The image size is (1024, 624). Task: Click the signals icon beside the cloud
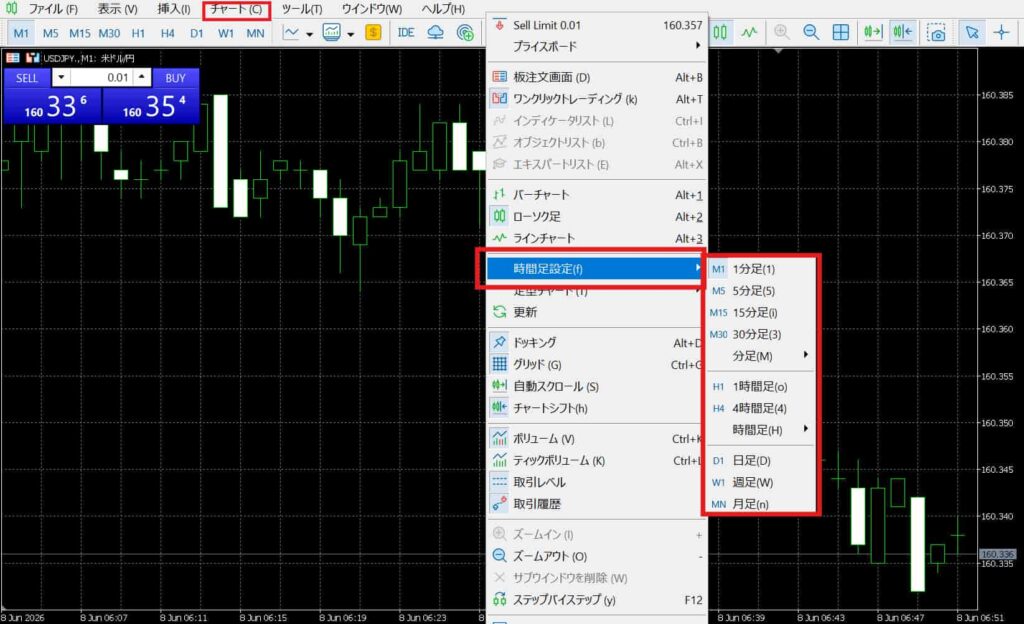coord(465,32)
